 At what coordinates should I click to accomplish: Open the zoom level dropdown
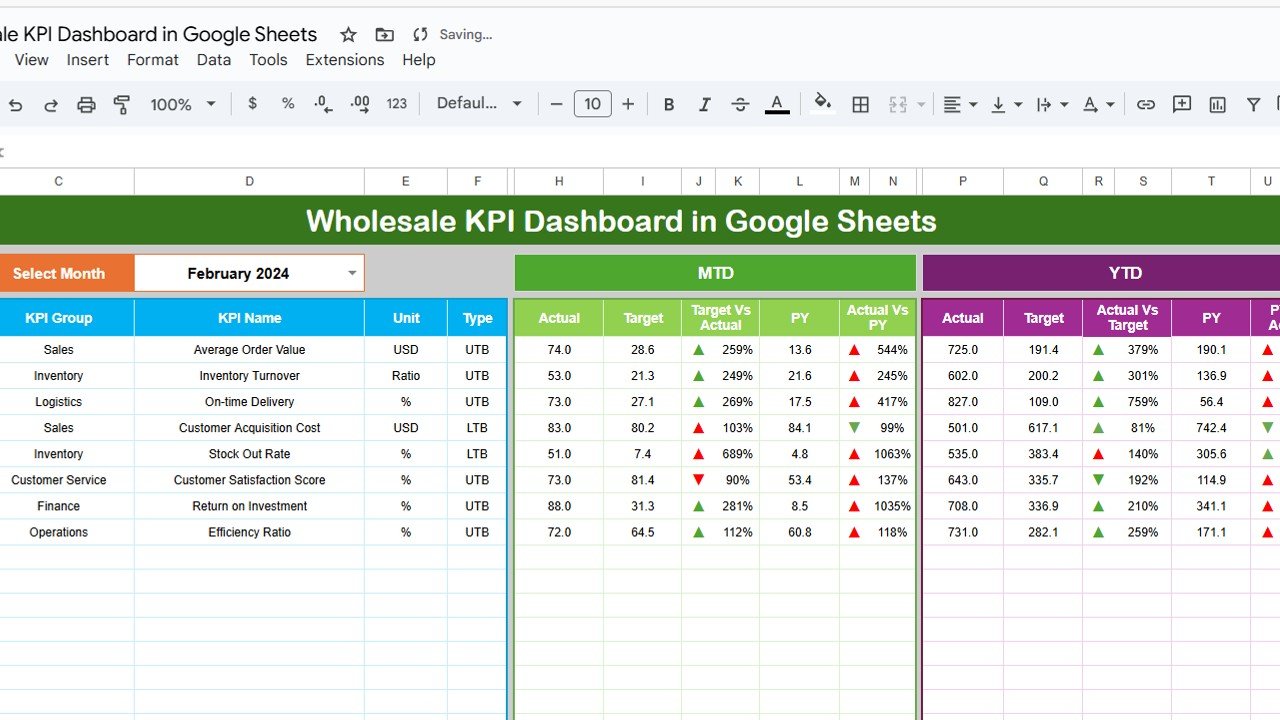(183, 104)
